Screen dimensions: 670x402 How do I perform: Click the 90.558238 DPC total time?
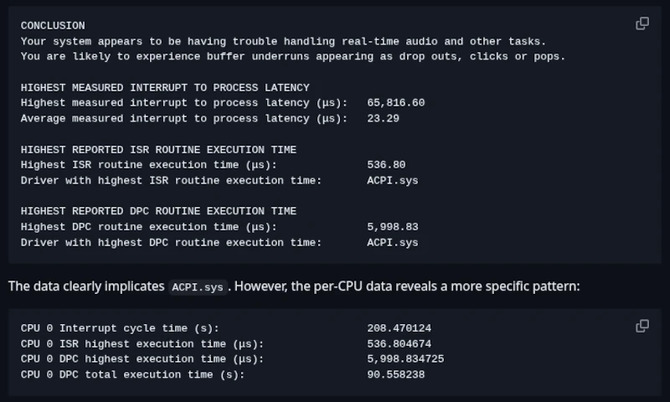(x=396, y=374)
